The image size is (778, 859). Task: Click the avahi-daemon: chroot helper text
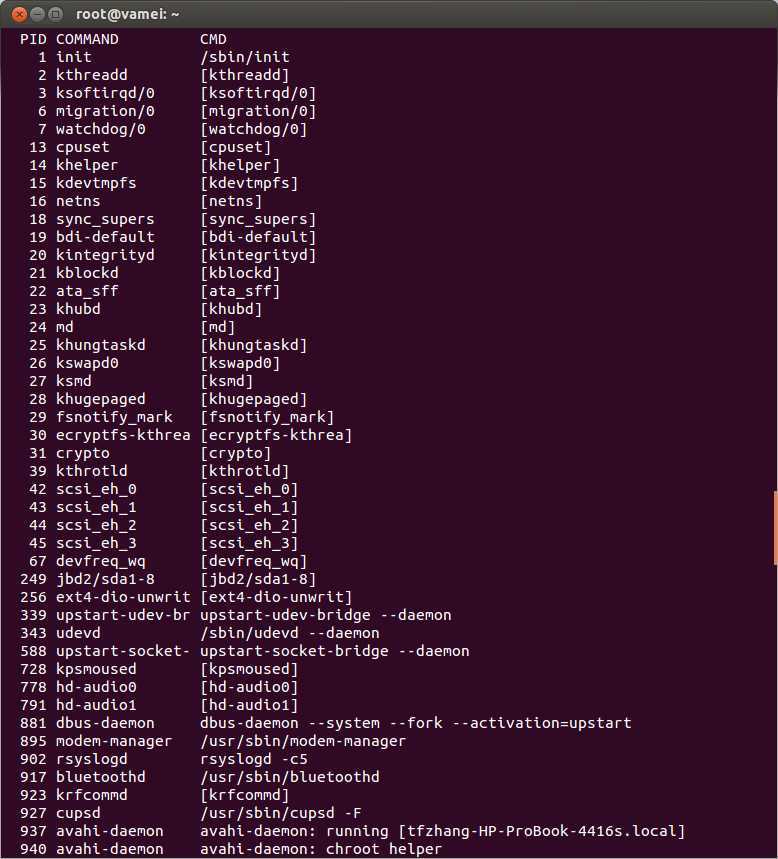(321, 849)
